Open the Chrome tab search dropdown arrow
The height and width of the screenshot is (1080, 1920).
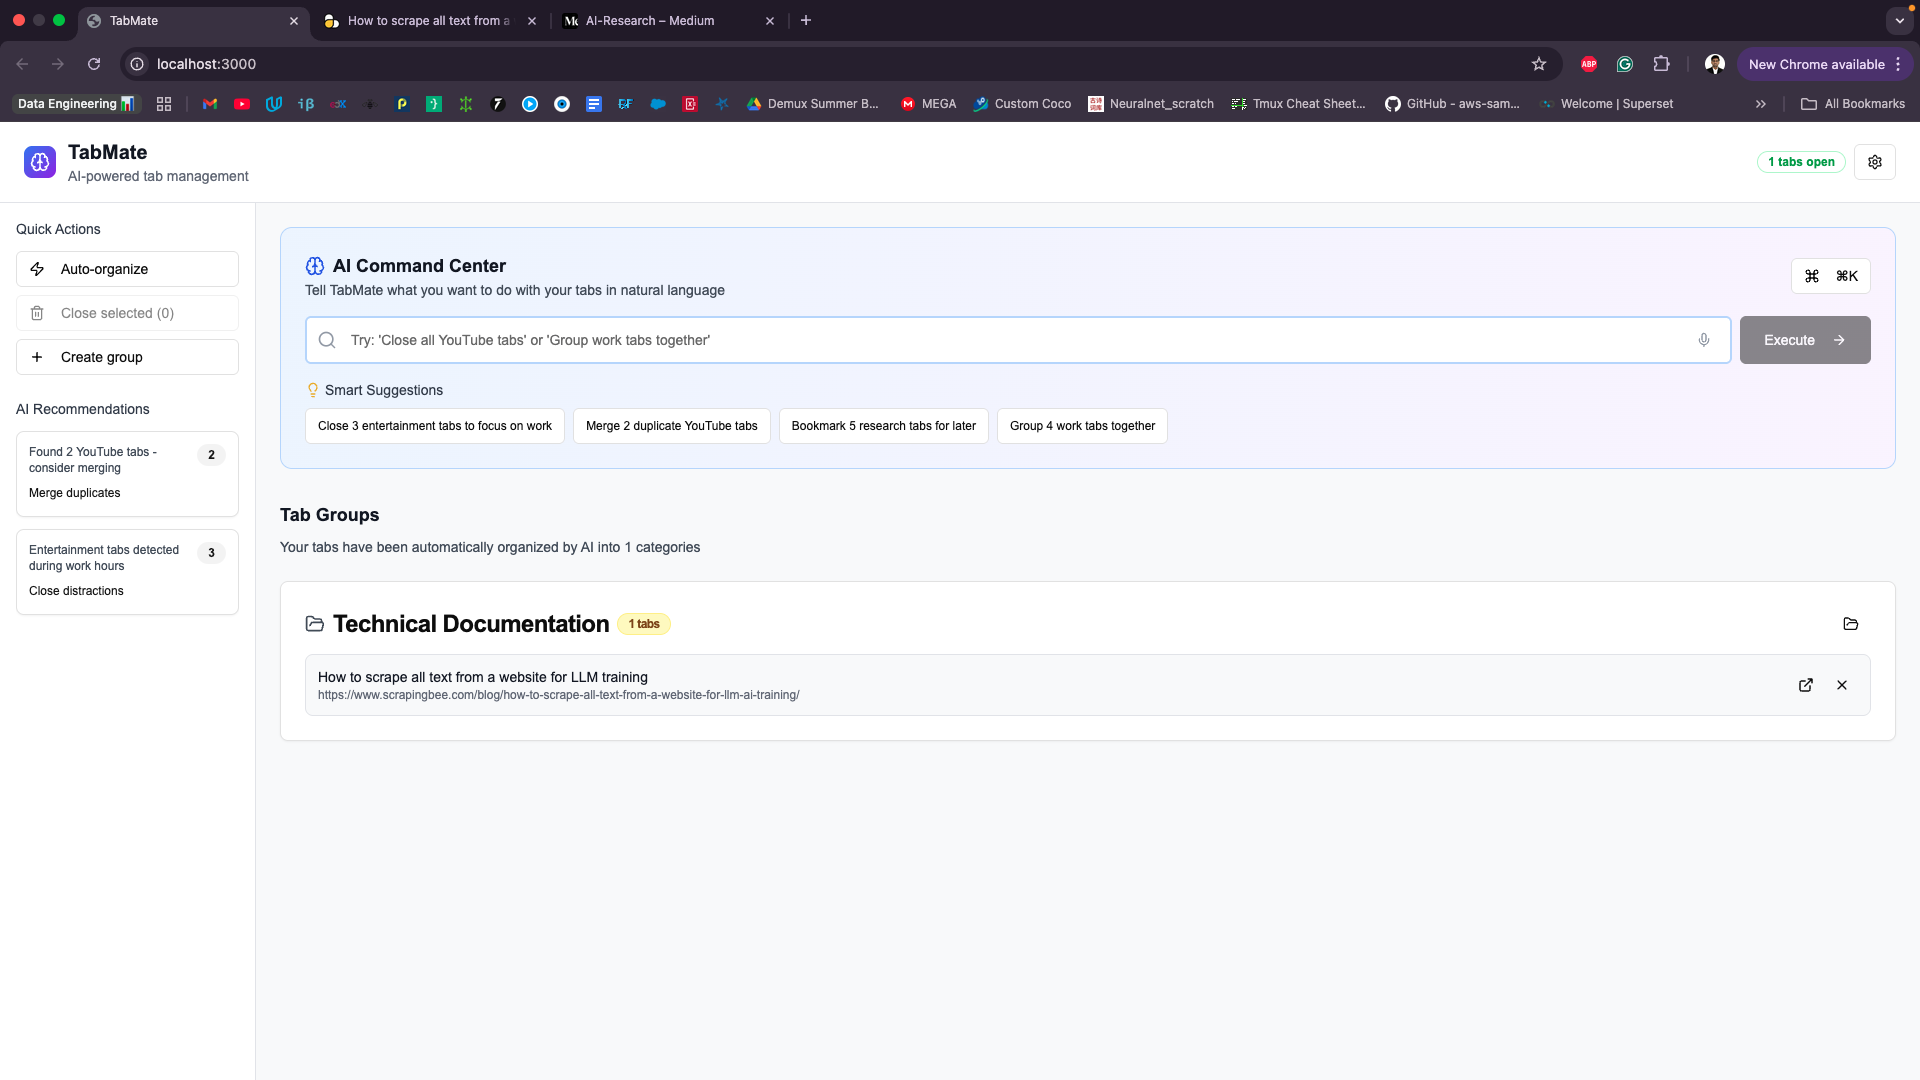[1899, 21]
